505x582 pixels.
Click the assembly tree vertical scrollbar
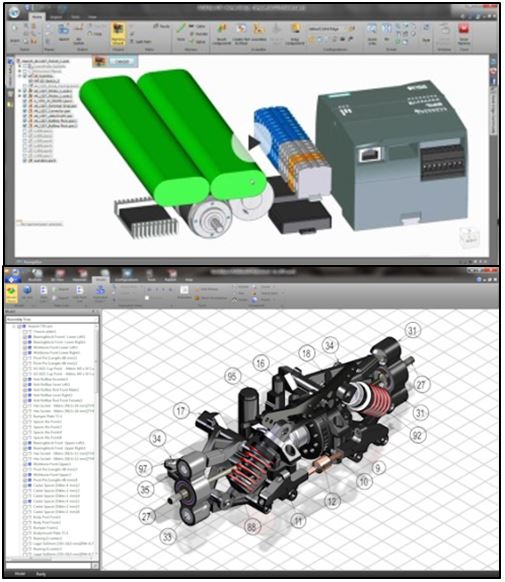[97, 442]
